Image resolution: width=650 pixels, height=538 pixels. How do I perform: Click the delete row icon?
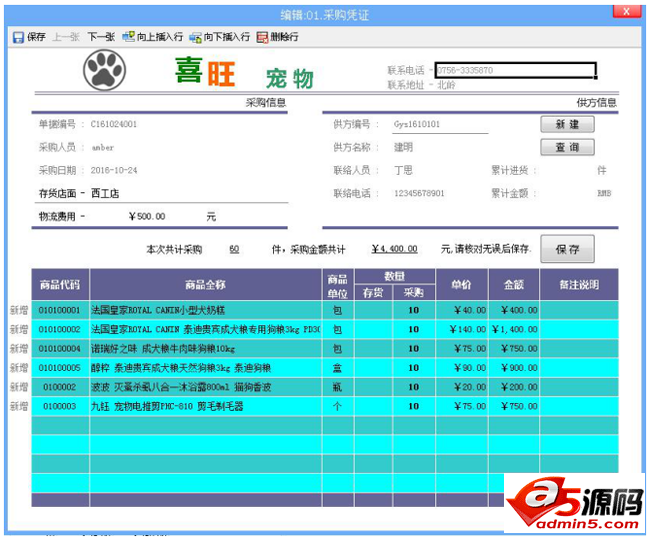pos(262,37)
